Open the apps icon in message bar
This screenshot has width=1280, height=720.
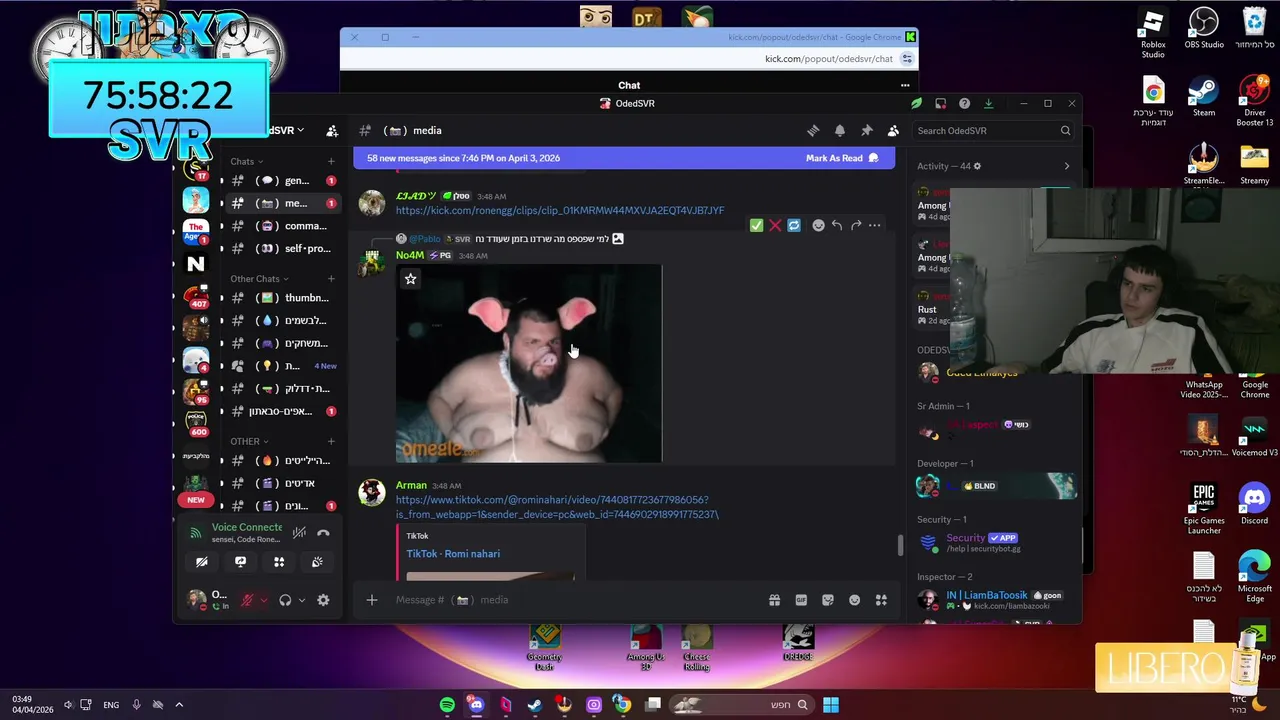[881, 600]
